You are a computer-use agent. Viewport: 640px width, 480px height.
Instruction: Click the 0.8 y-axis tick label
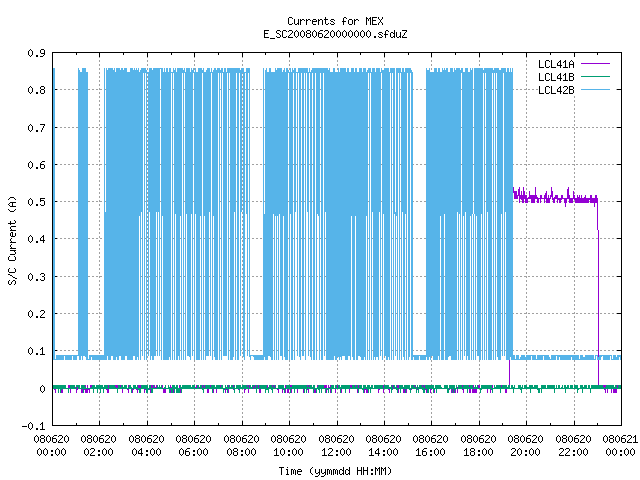36,90
